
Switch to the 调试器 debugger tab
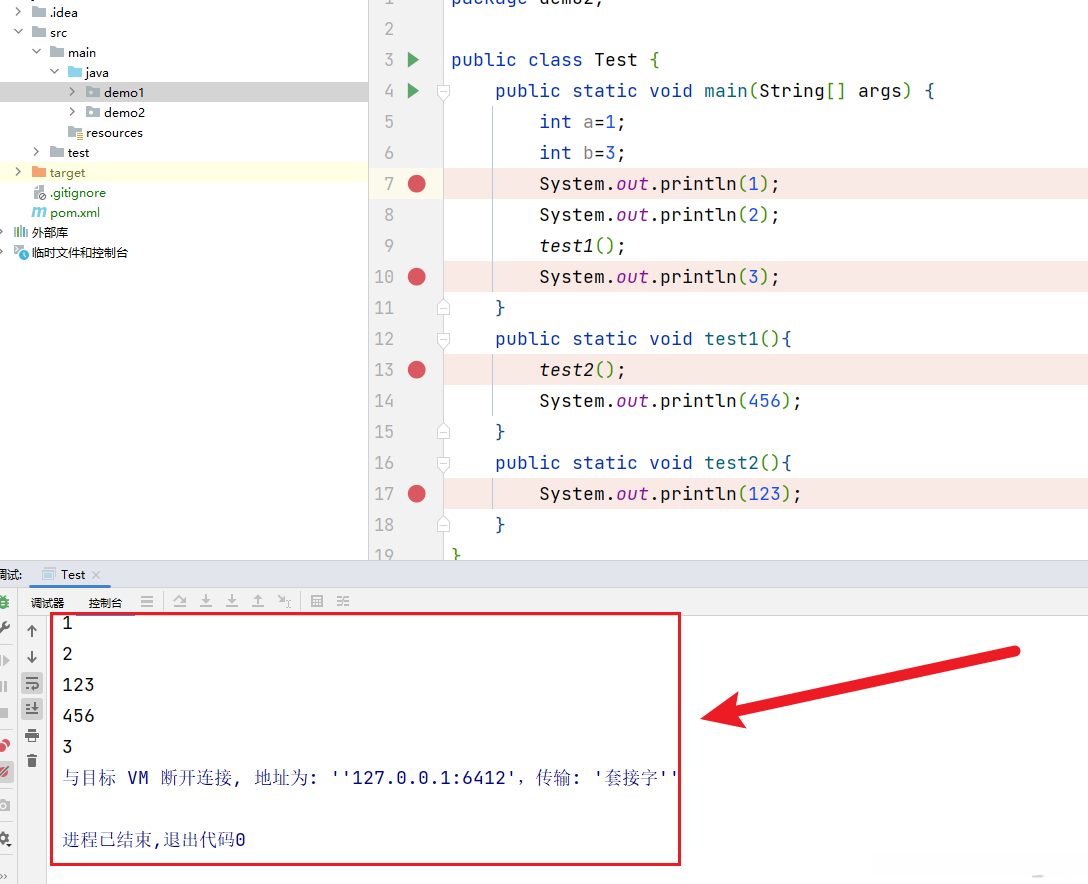coord(47,602)
